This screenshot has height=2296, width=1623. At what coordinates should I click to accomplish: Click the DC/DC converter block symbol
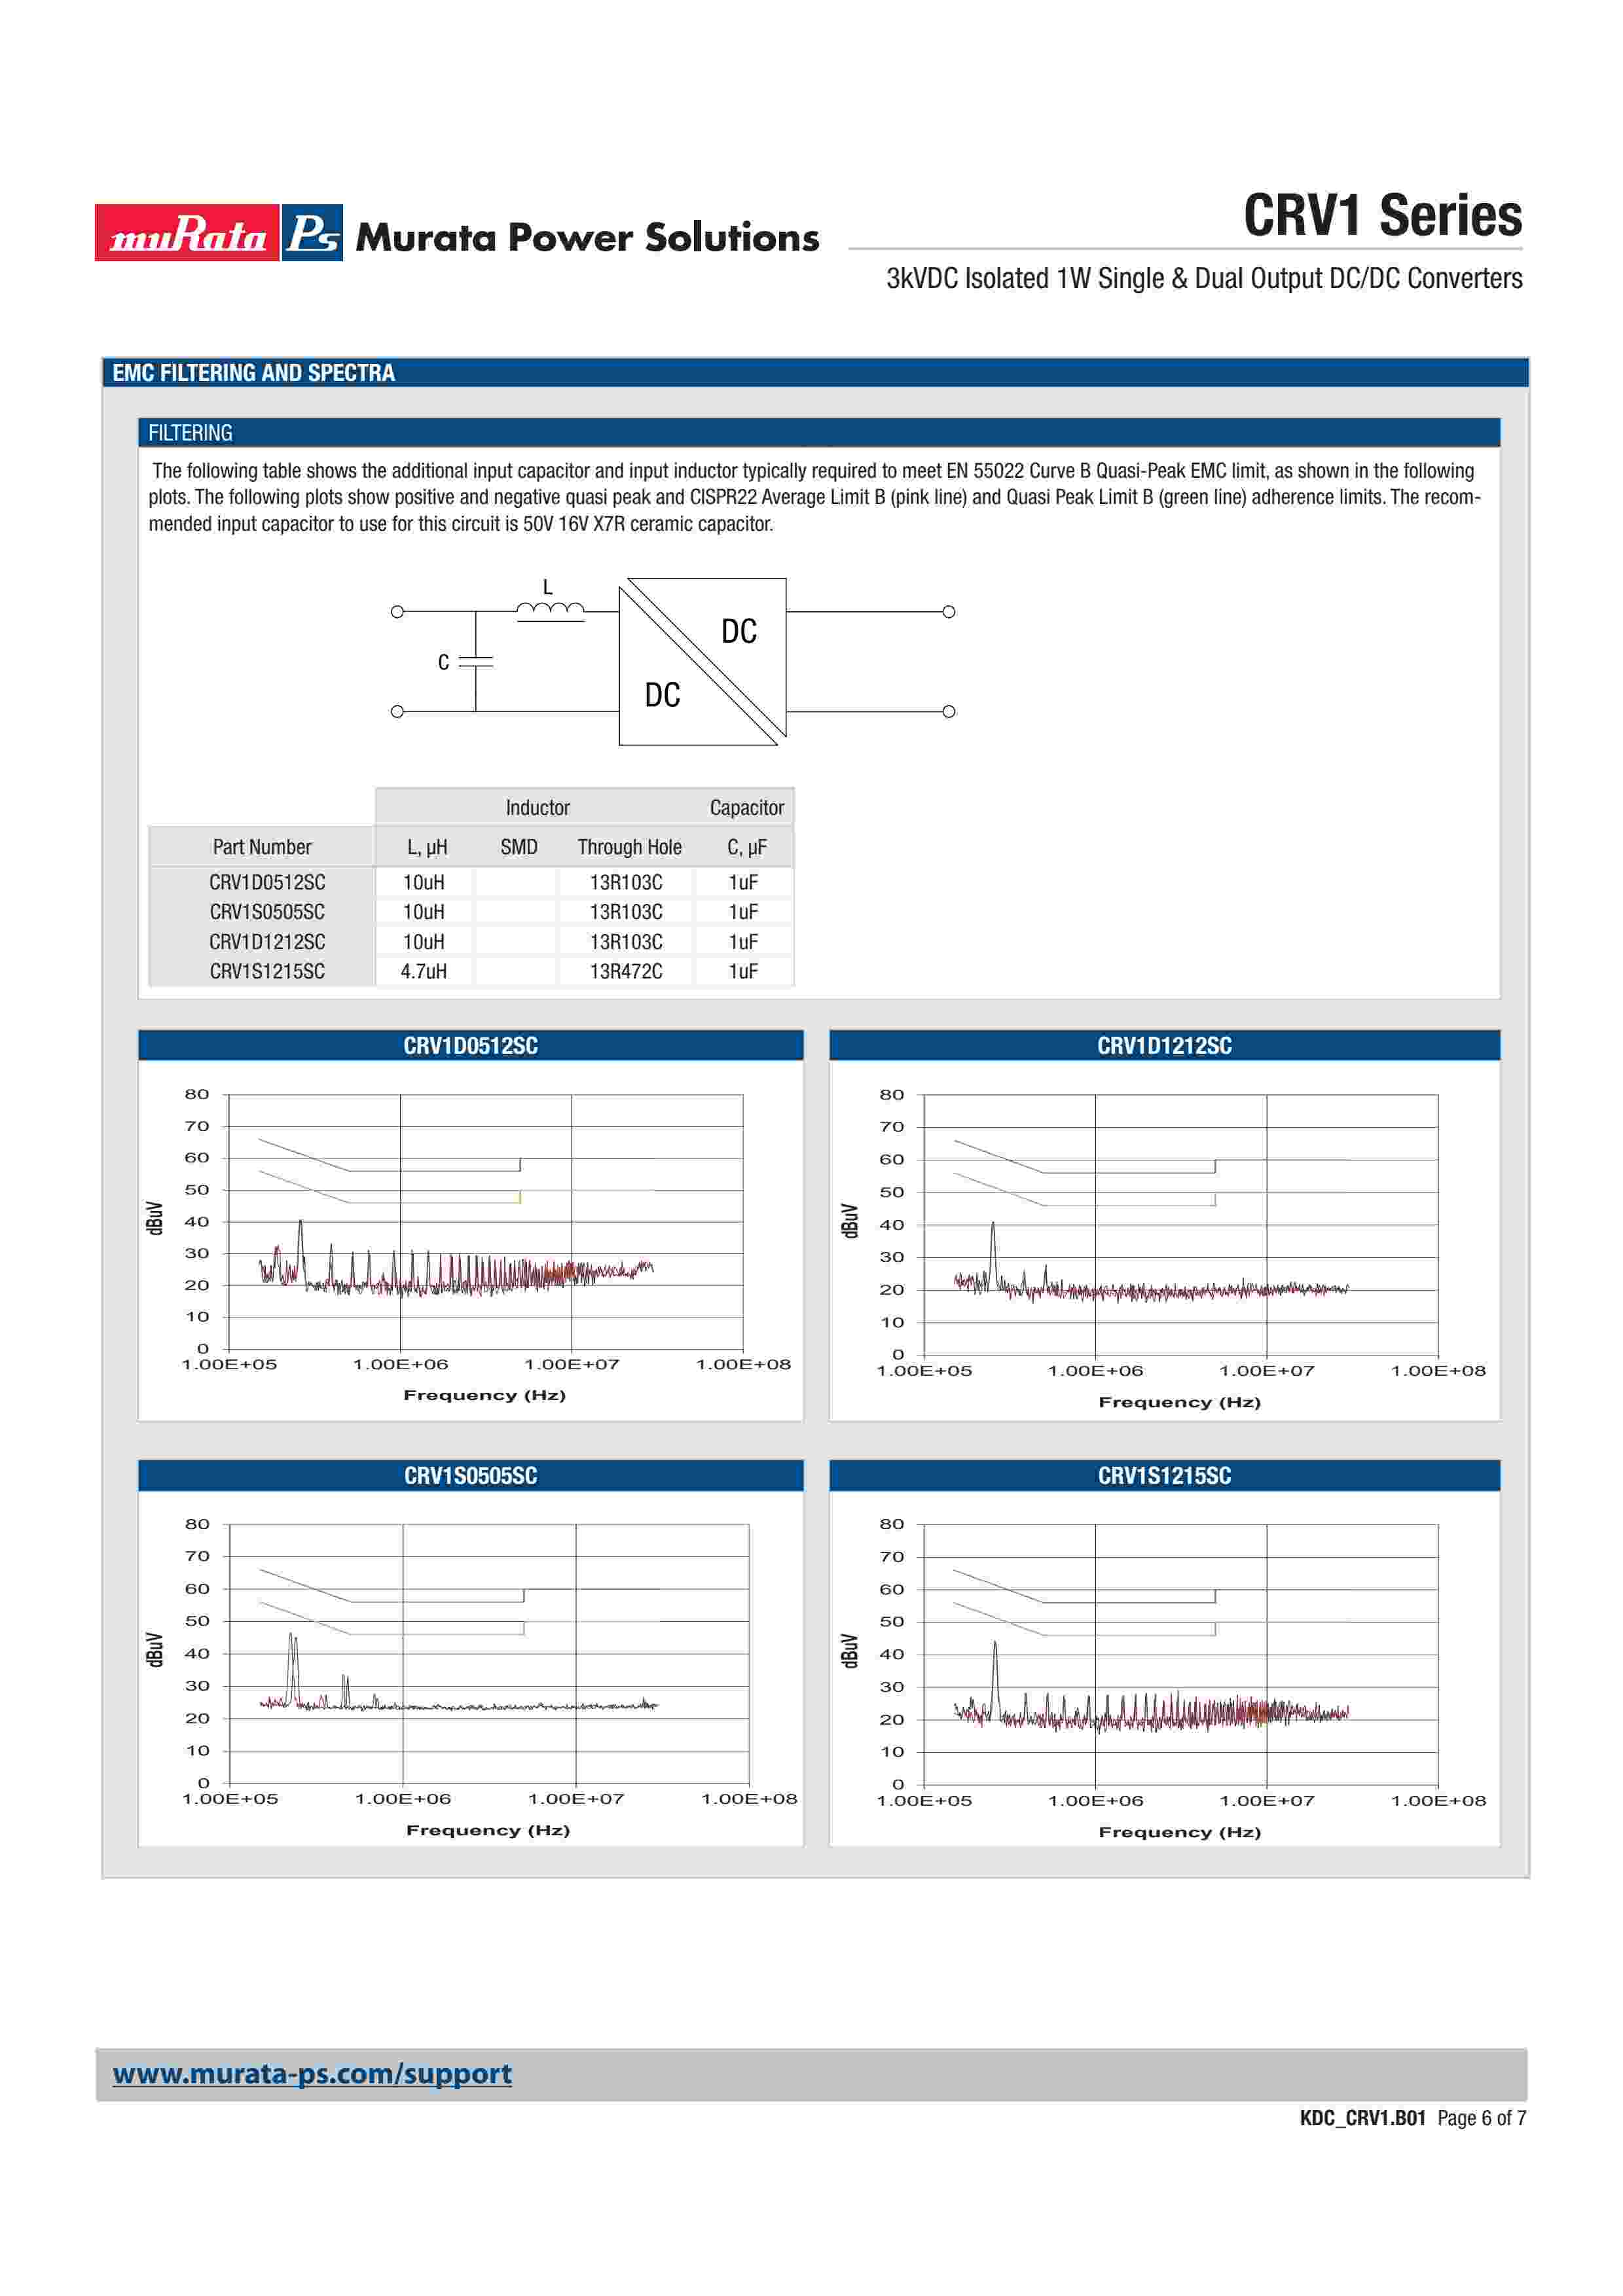point(702,662)
